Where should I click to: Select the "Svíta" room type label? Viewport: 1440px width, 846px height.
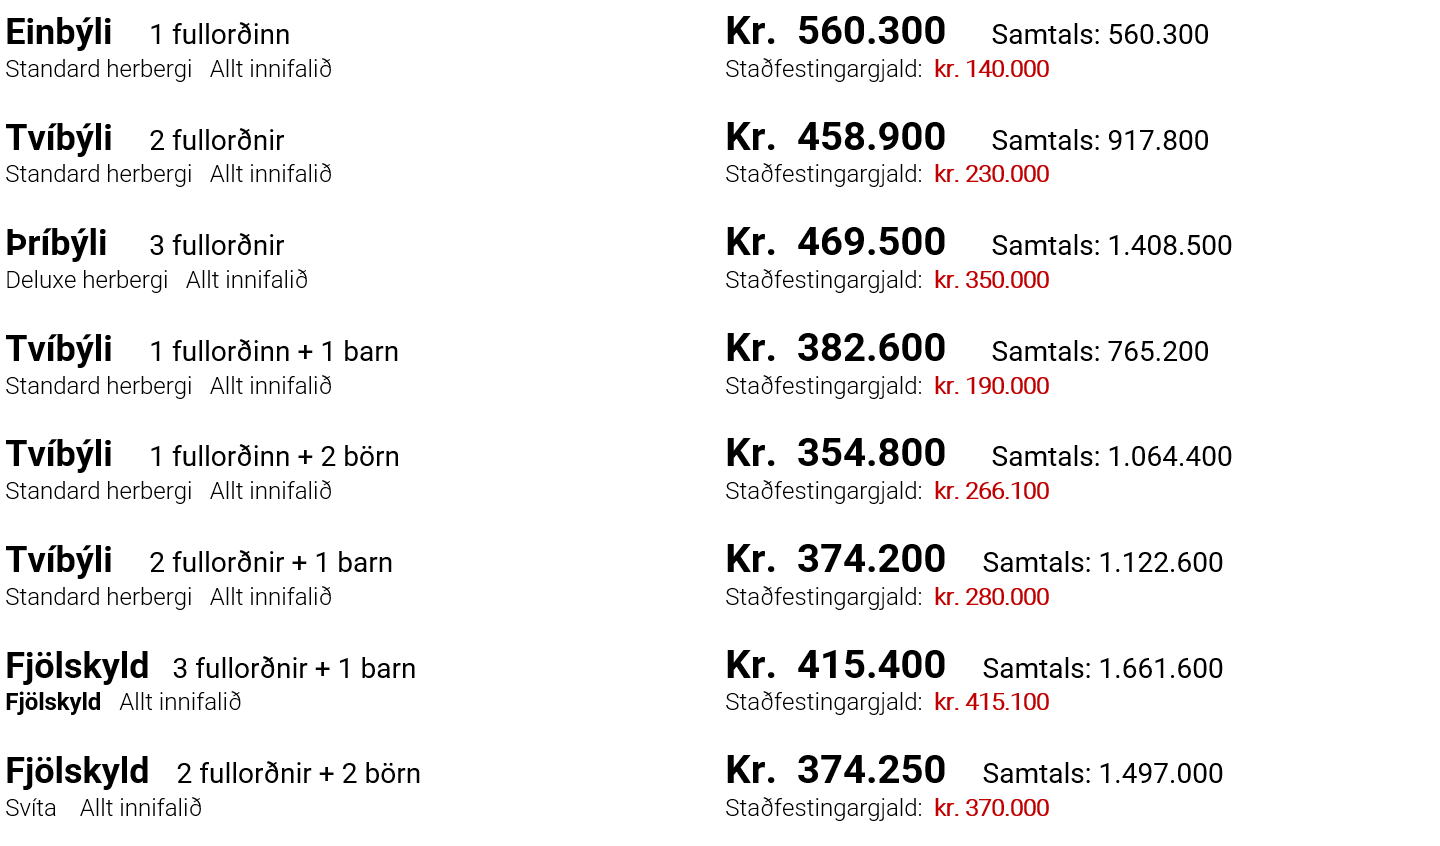(31, 808)
